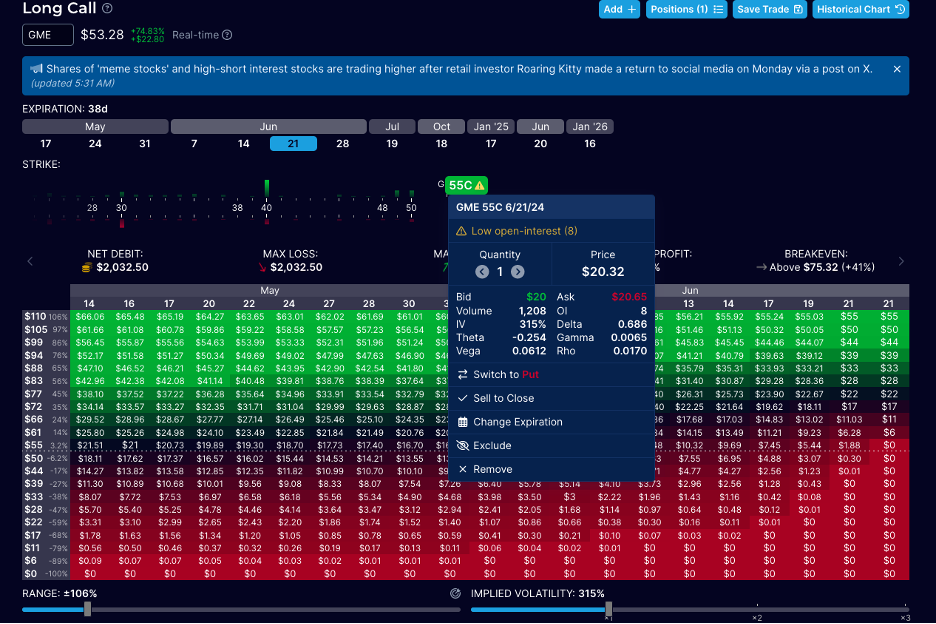This screenshot has width=936, height=624.
Task: Choose Change Expiration from the popup
Action: [x=517, y=422]
